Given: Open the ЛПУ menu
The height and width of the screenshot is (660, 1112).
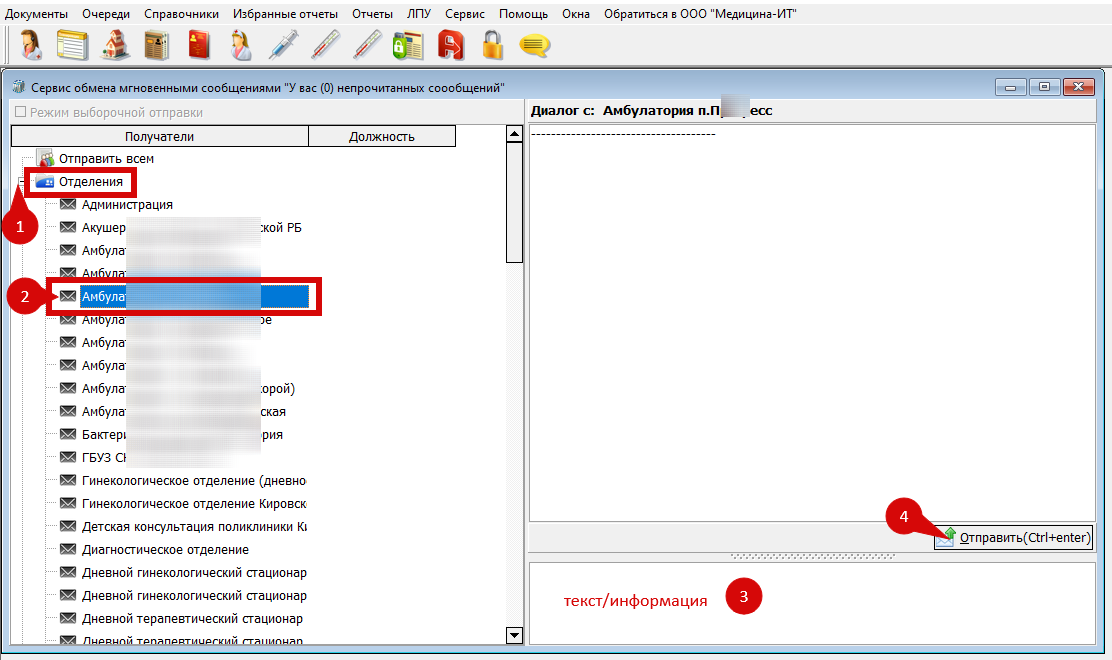Looking at the screenshot, I should [x=418, y=13].
